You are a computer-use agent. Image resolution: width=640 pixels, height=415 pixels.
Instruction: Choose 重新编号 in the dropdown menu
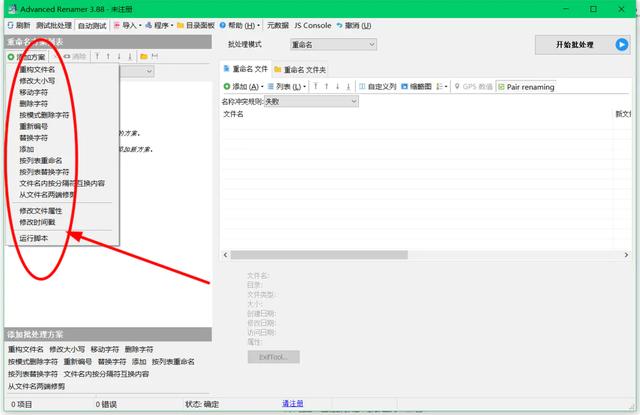pyautogui.click(x=33, y=126)
